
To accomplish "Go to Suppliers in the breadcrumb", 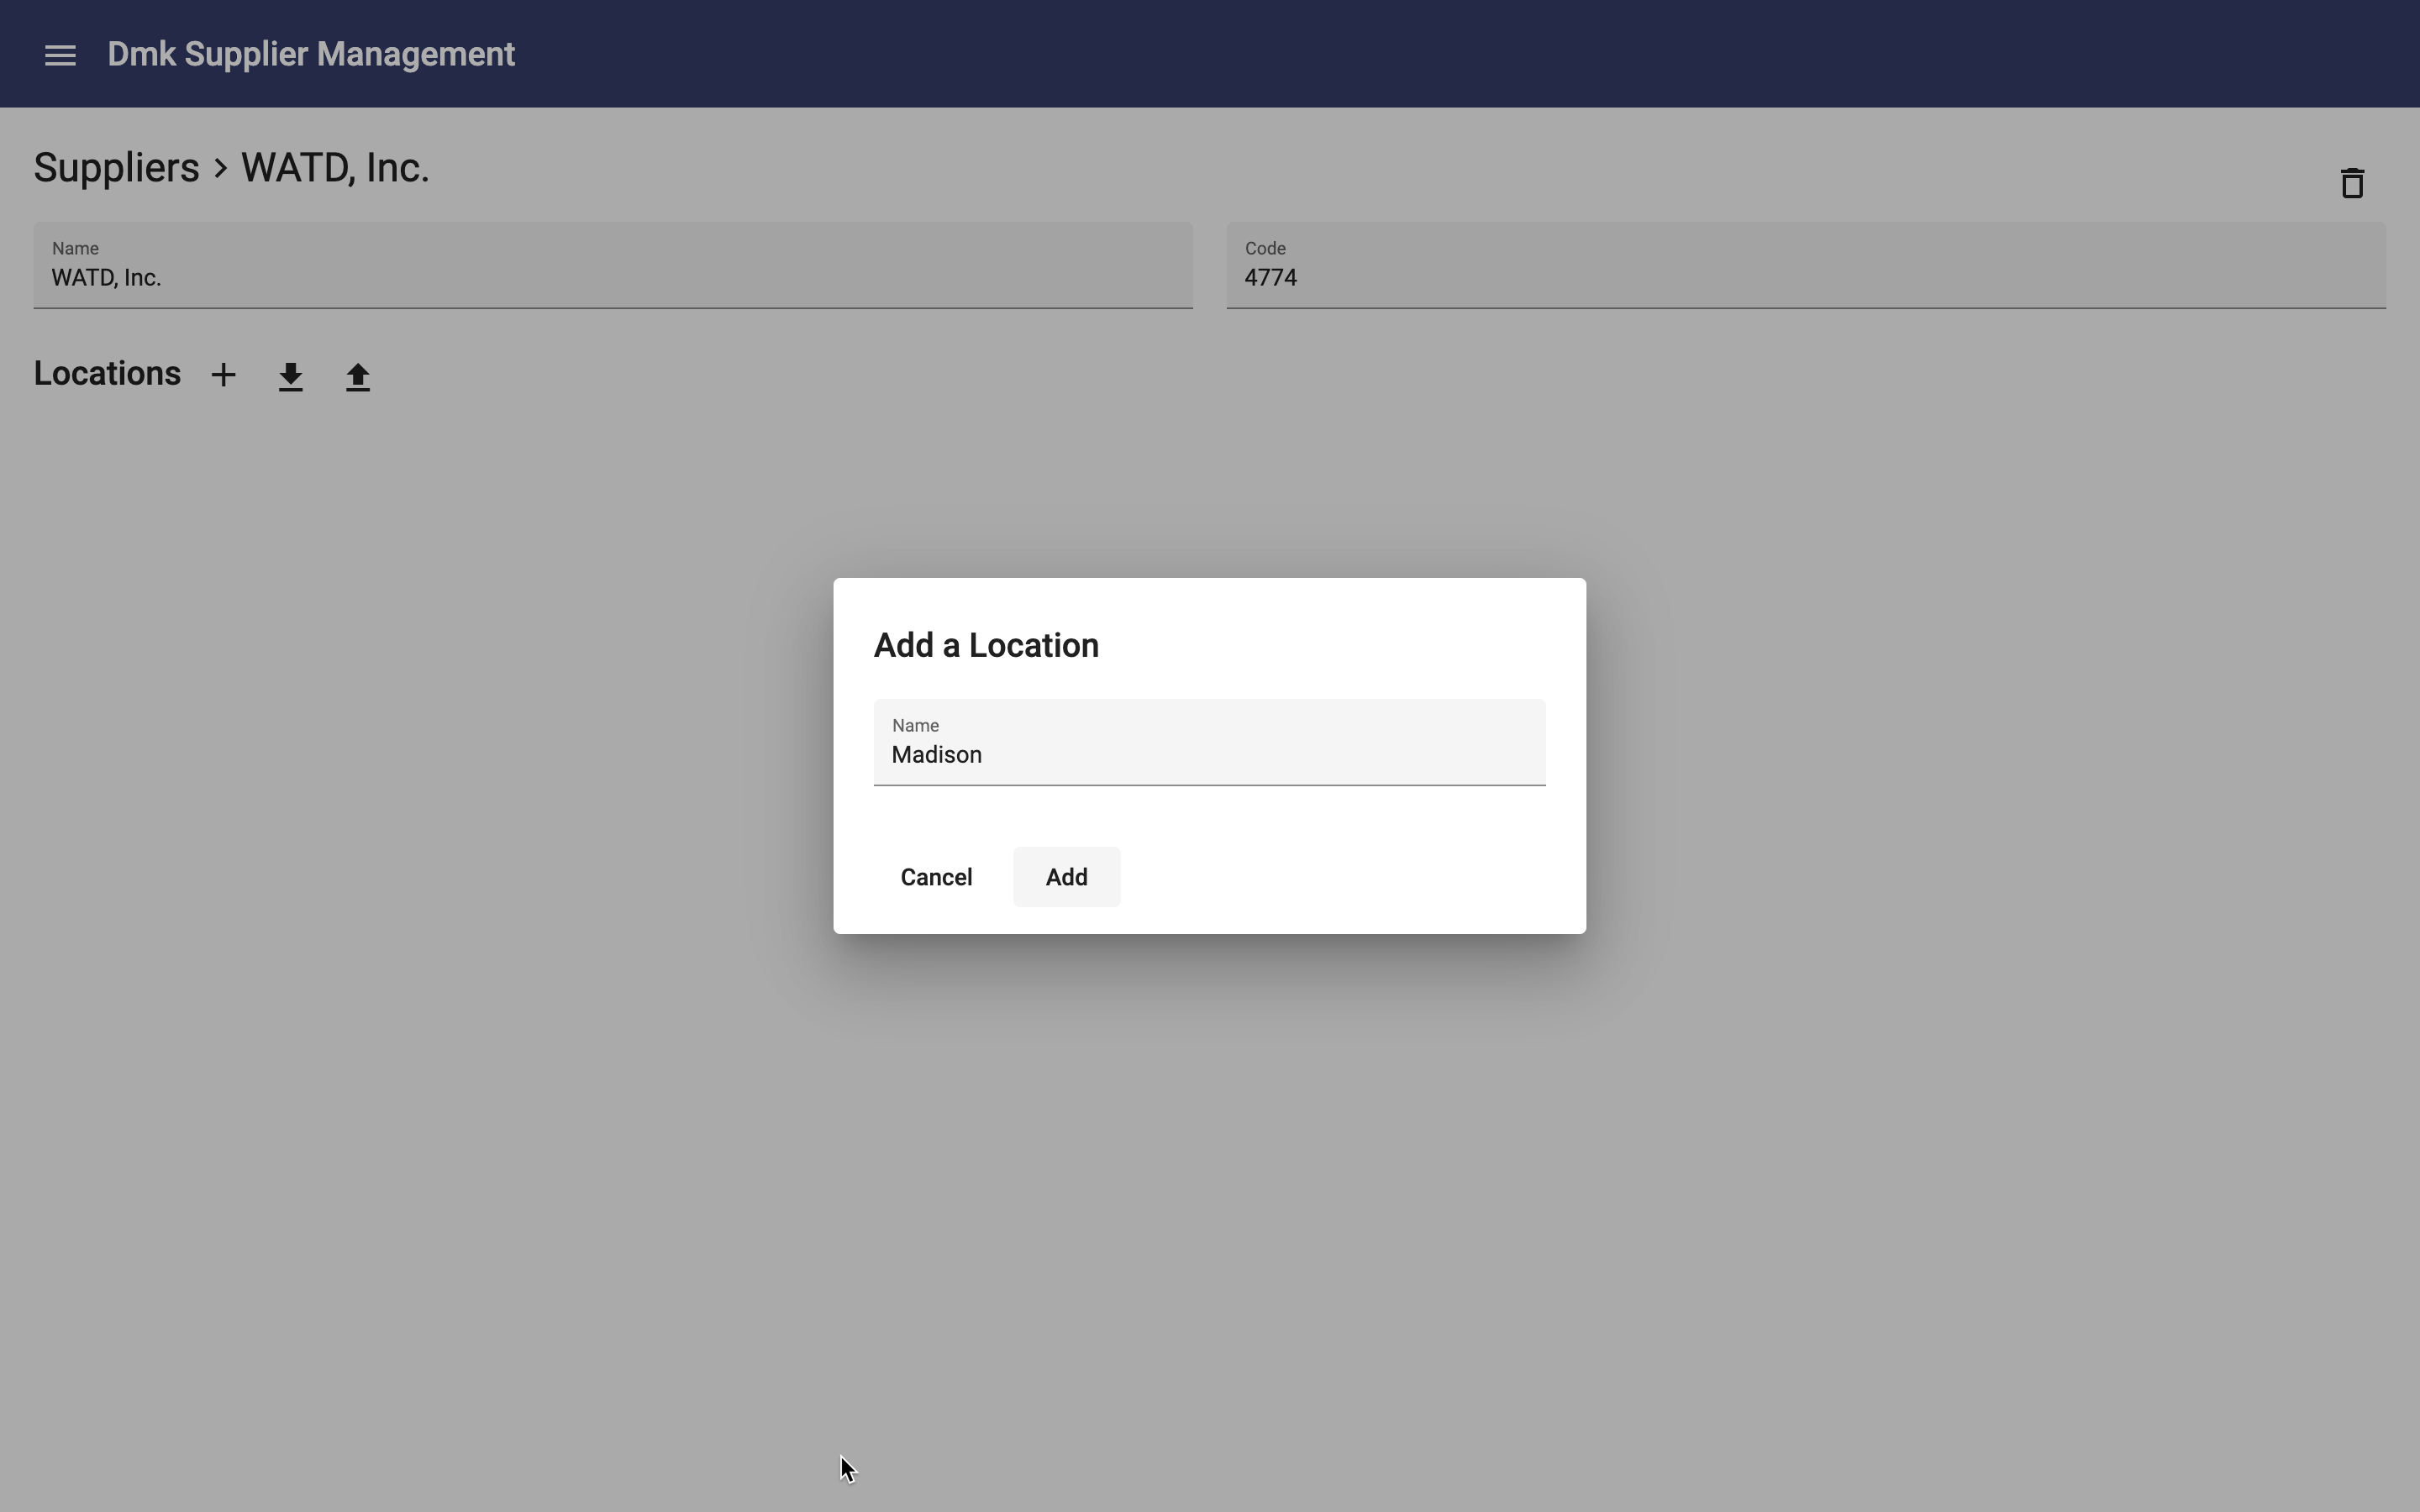I will pos(116,168).
